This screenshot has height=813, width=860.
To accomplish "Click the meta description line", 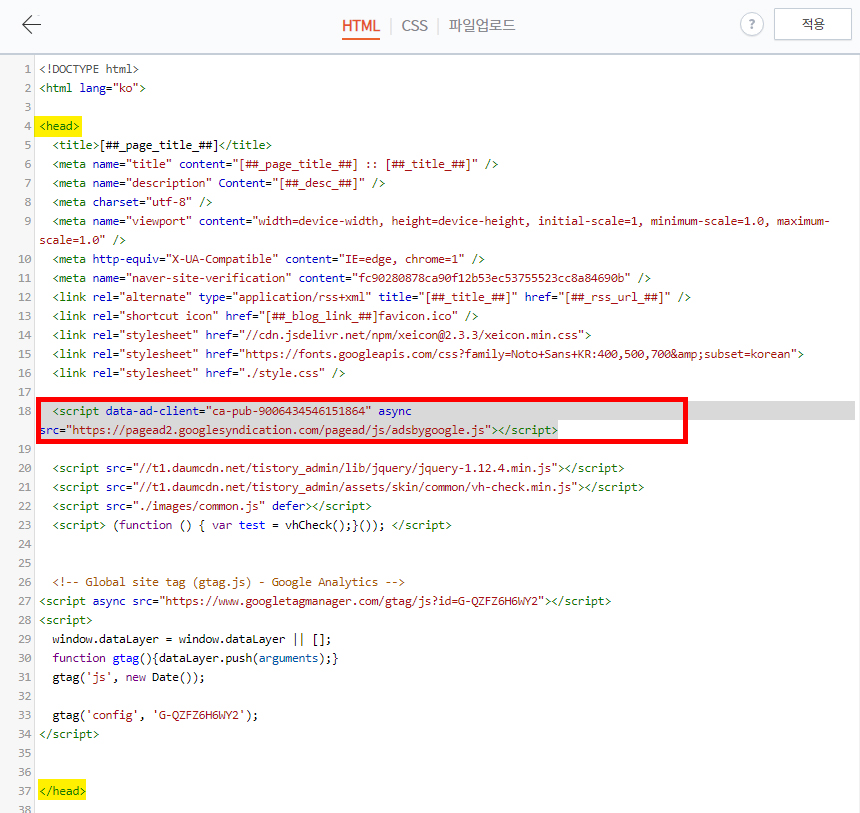I will coord(218,183).
